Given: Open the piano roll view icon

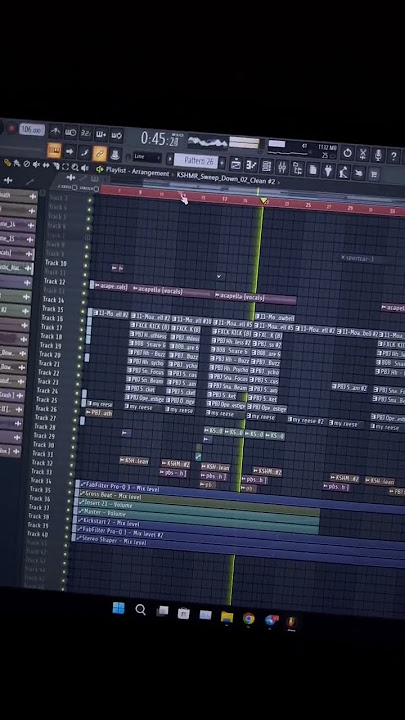Looking at the screenshot, I should (x=251, y=165).
